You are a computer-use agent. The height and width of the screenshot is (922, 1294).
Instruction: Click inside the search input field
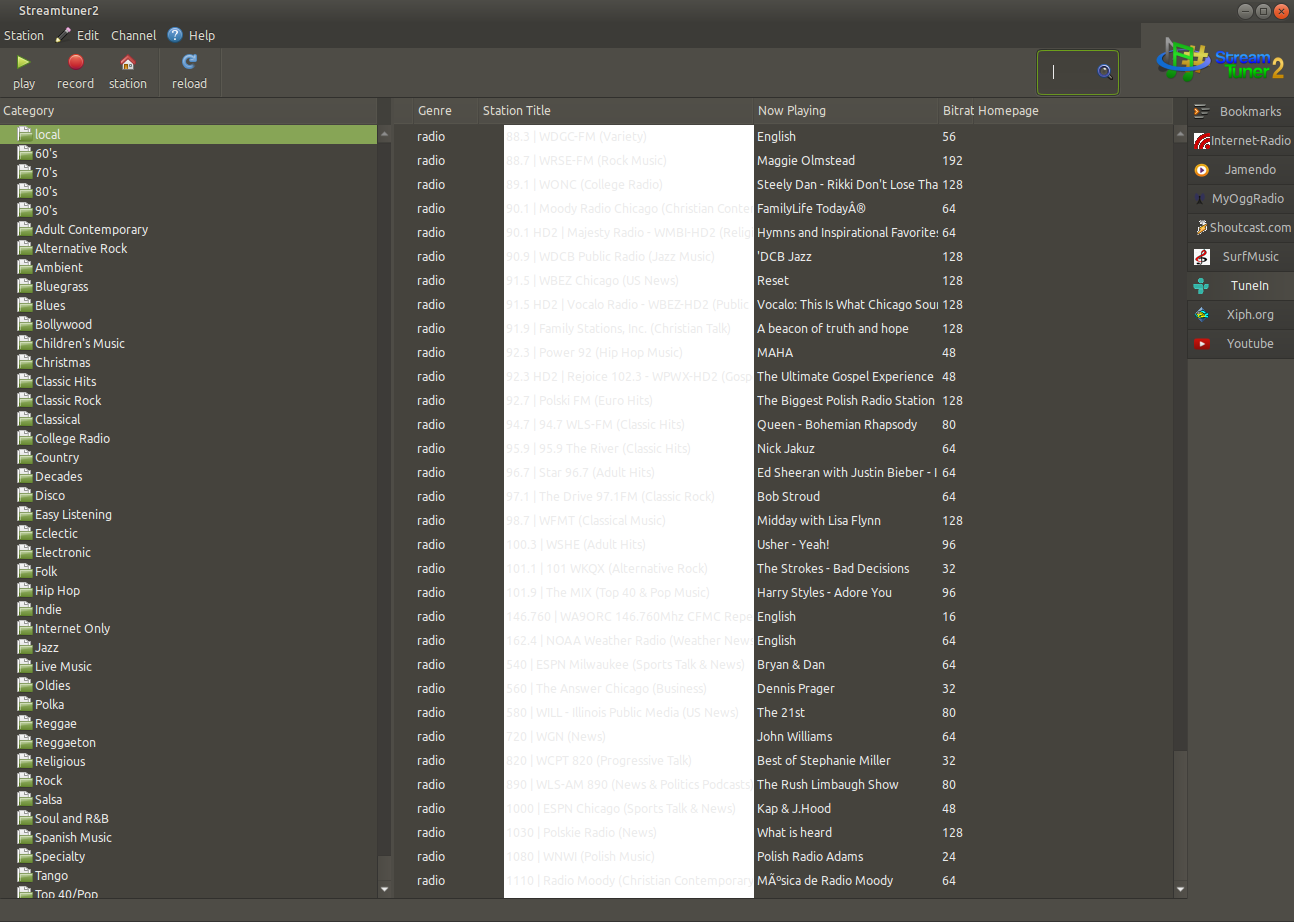(1068, 72)
